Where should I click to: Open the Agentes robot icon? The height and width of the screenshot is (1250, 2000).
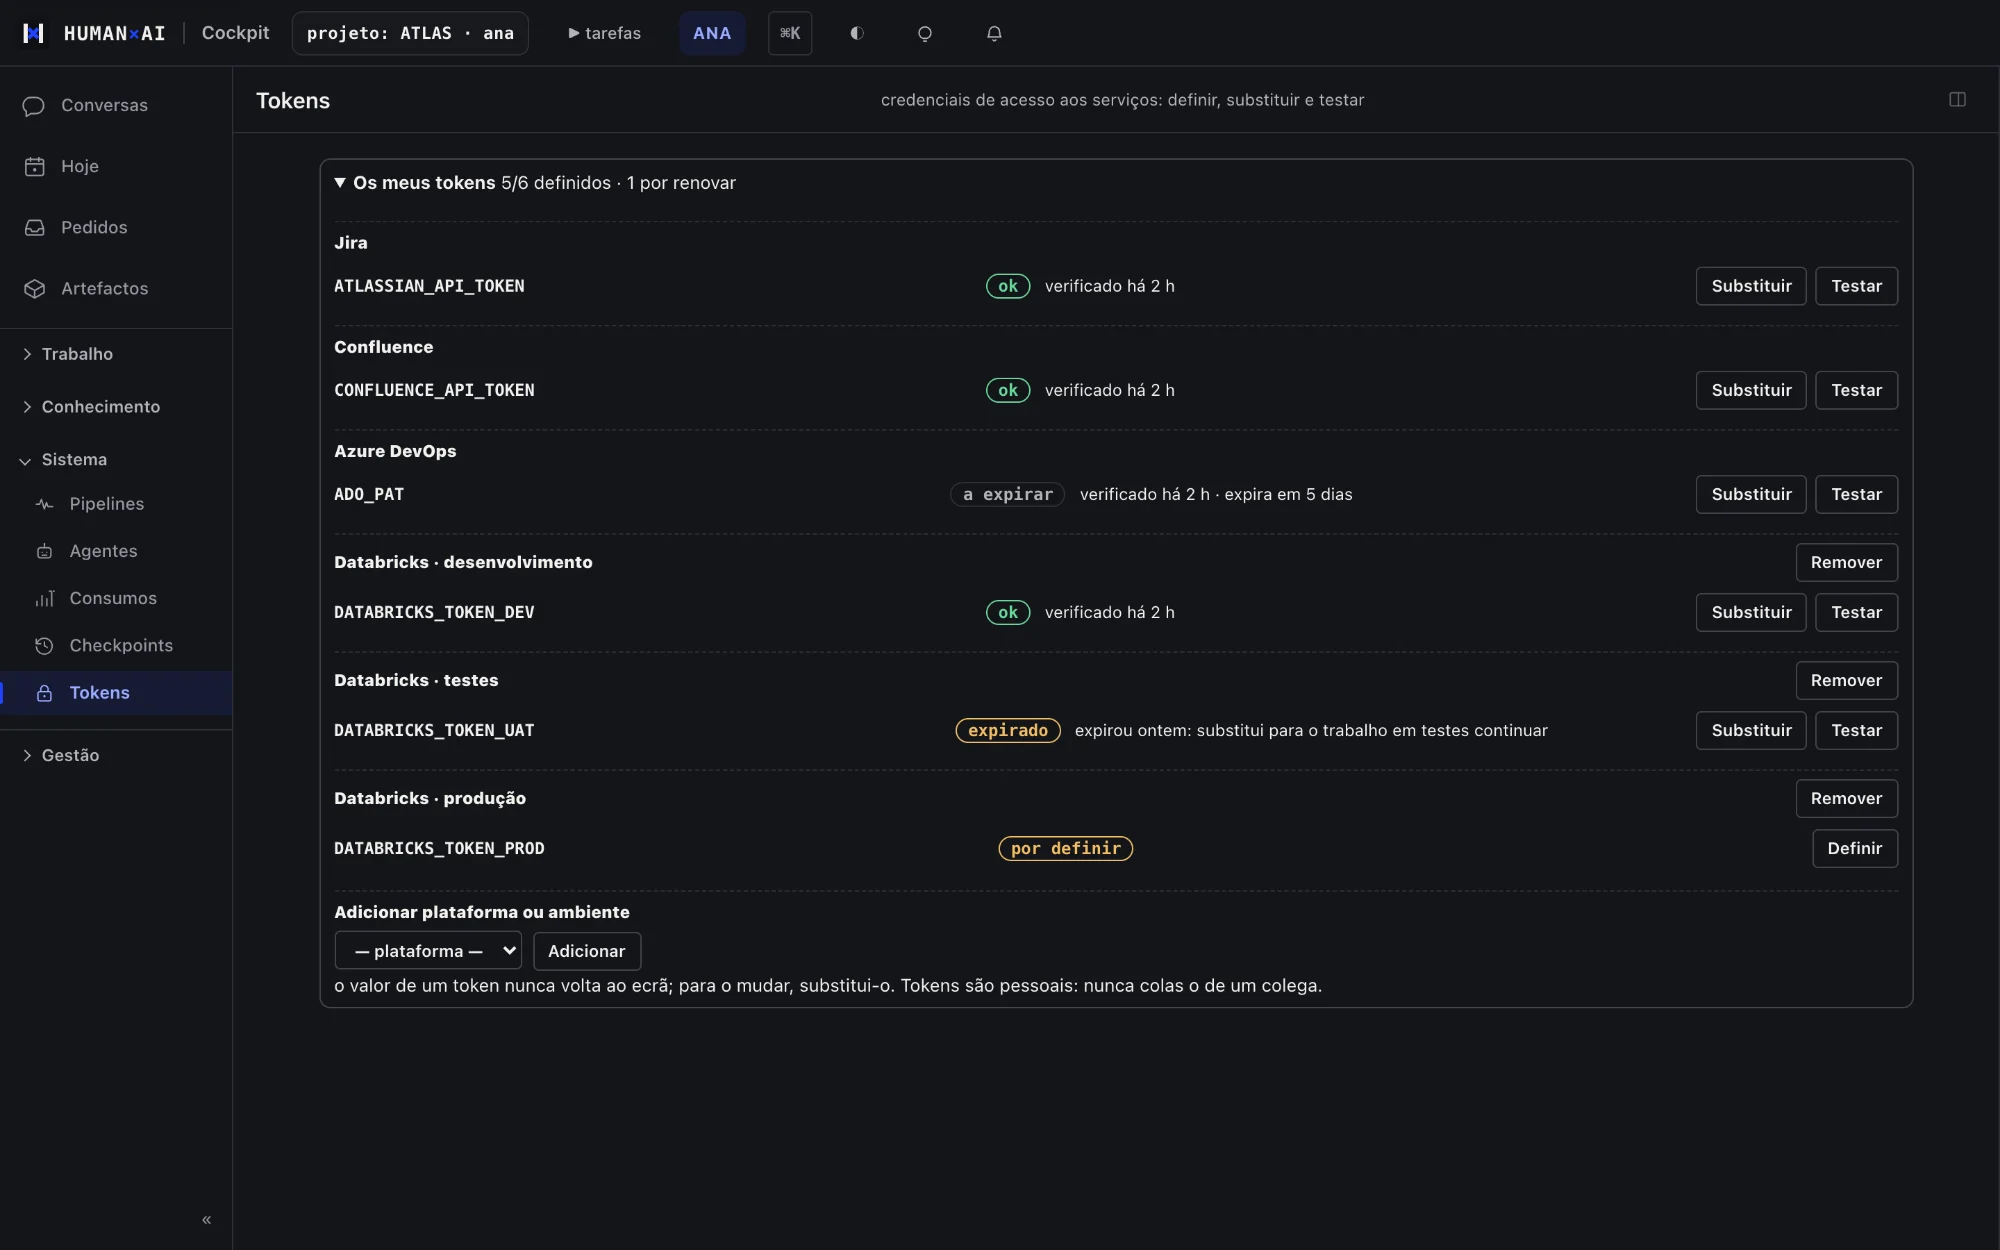tap(44, 551)
